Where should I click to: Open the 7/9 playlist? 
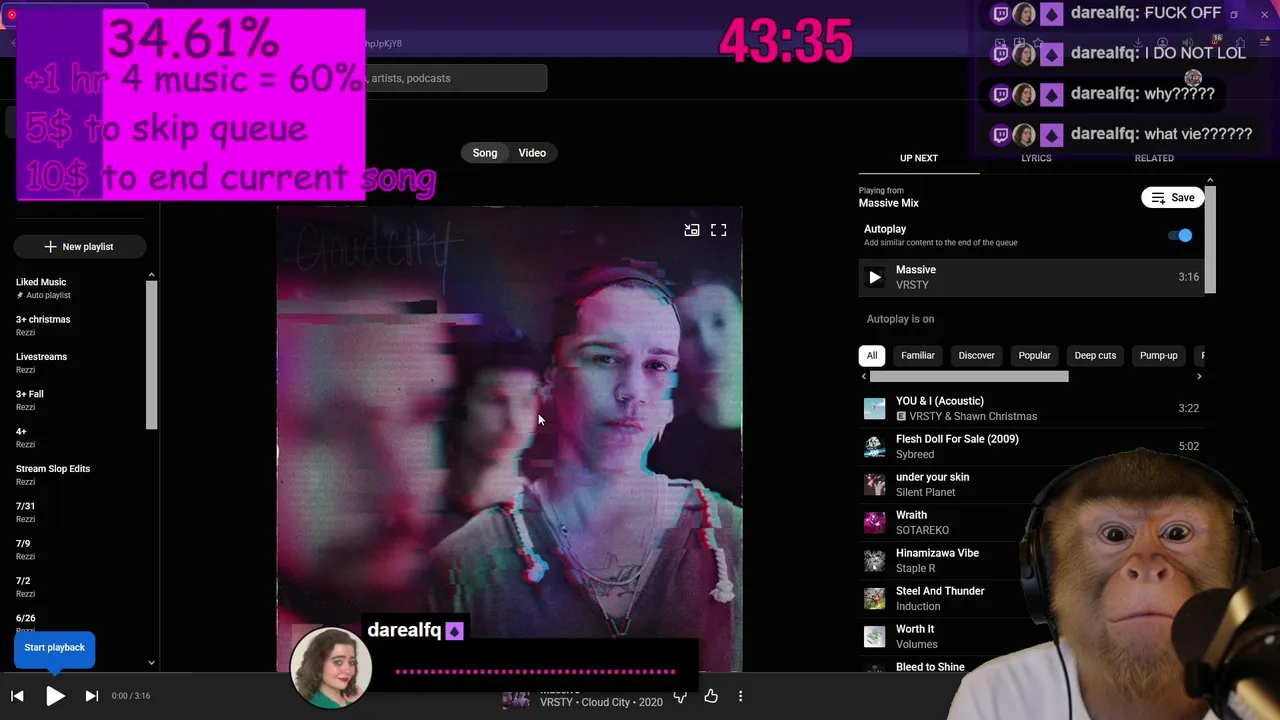[22, 543]
